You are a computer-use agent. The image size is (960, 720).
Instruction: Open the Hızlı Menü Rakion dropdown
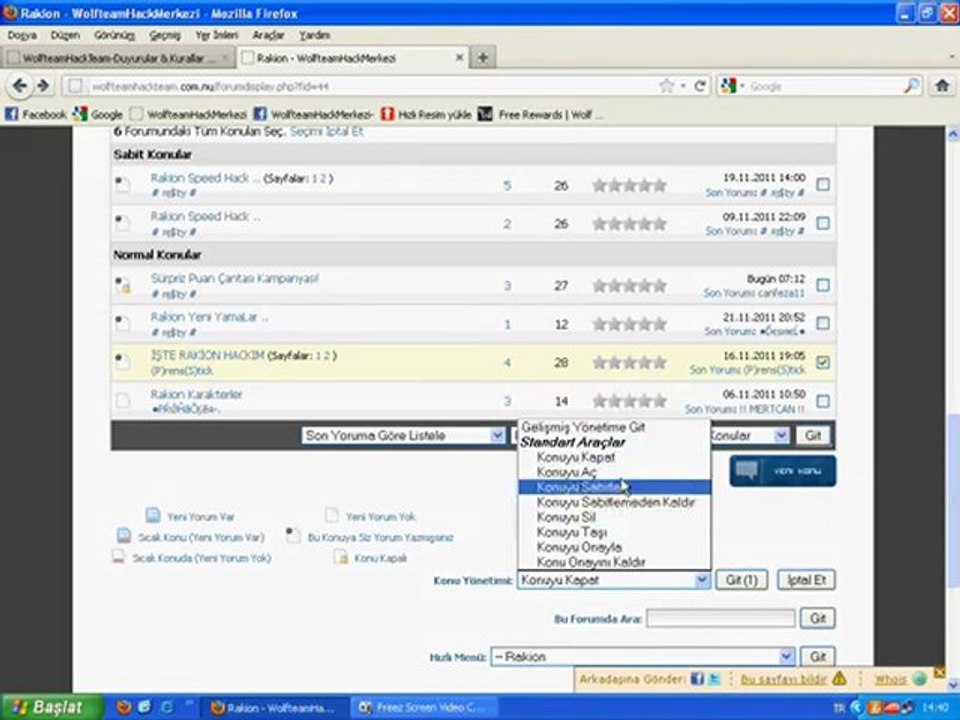coord(642,657)
